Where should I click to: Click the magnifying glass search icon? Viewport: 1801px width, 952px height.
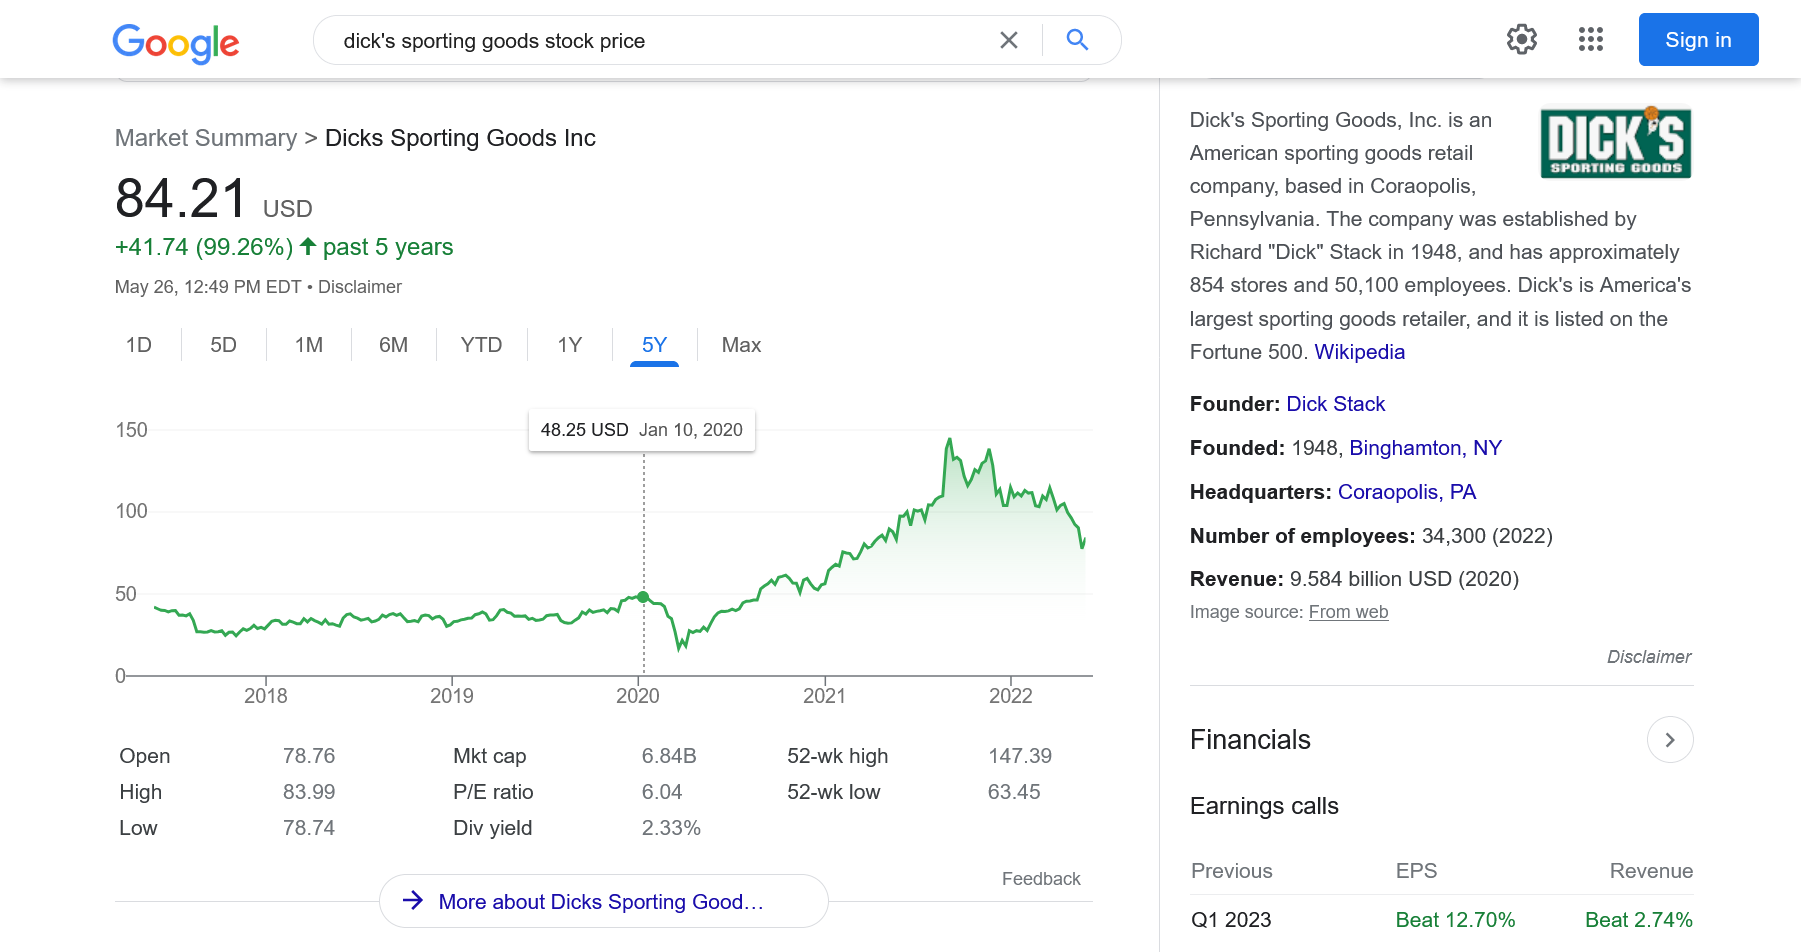pos(1077,40)
